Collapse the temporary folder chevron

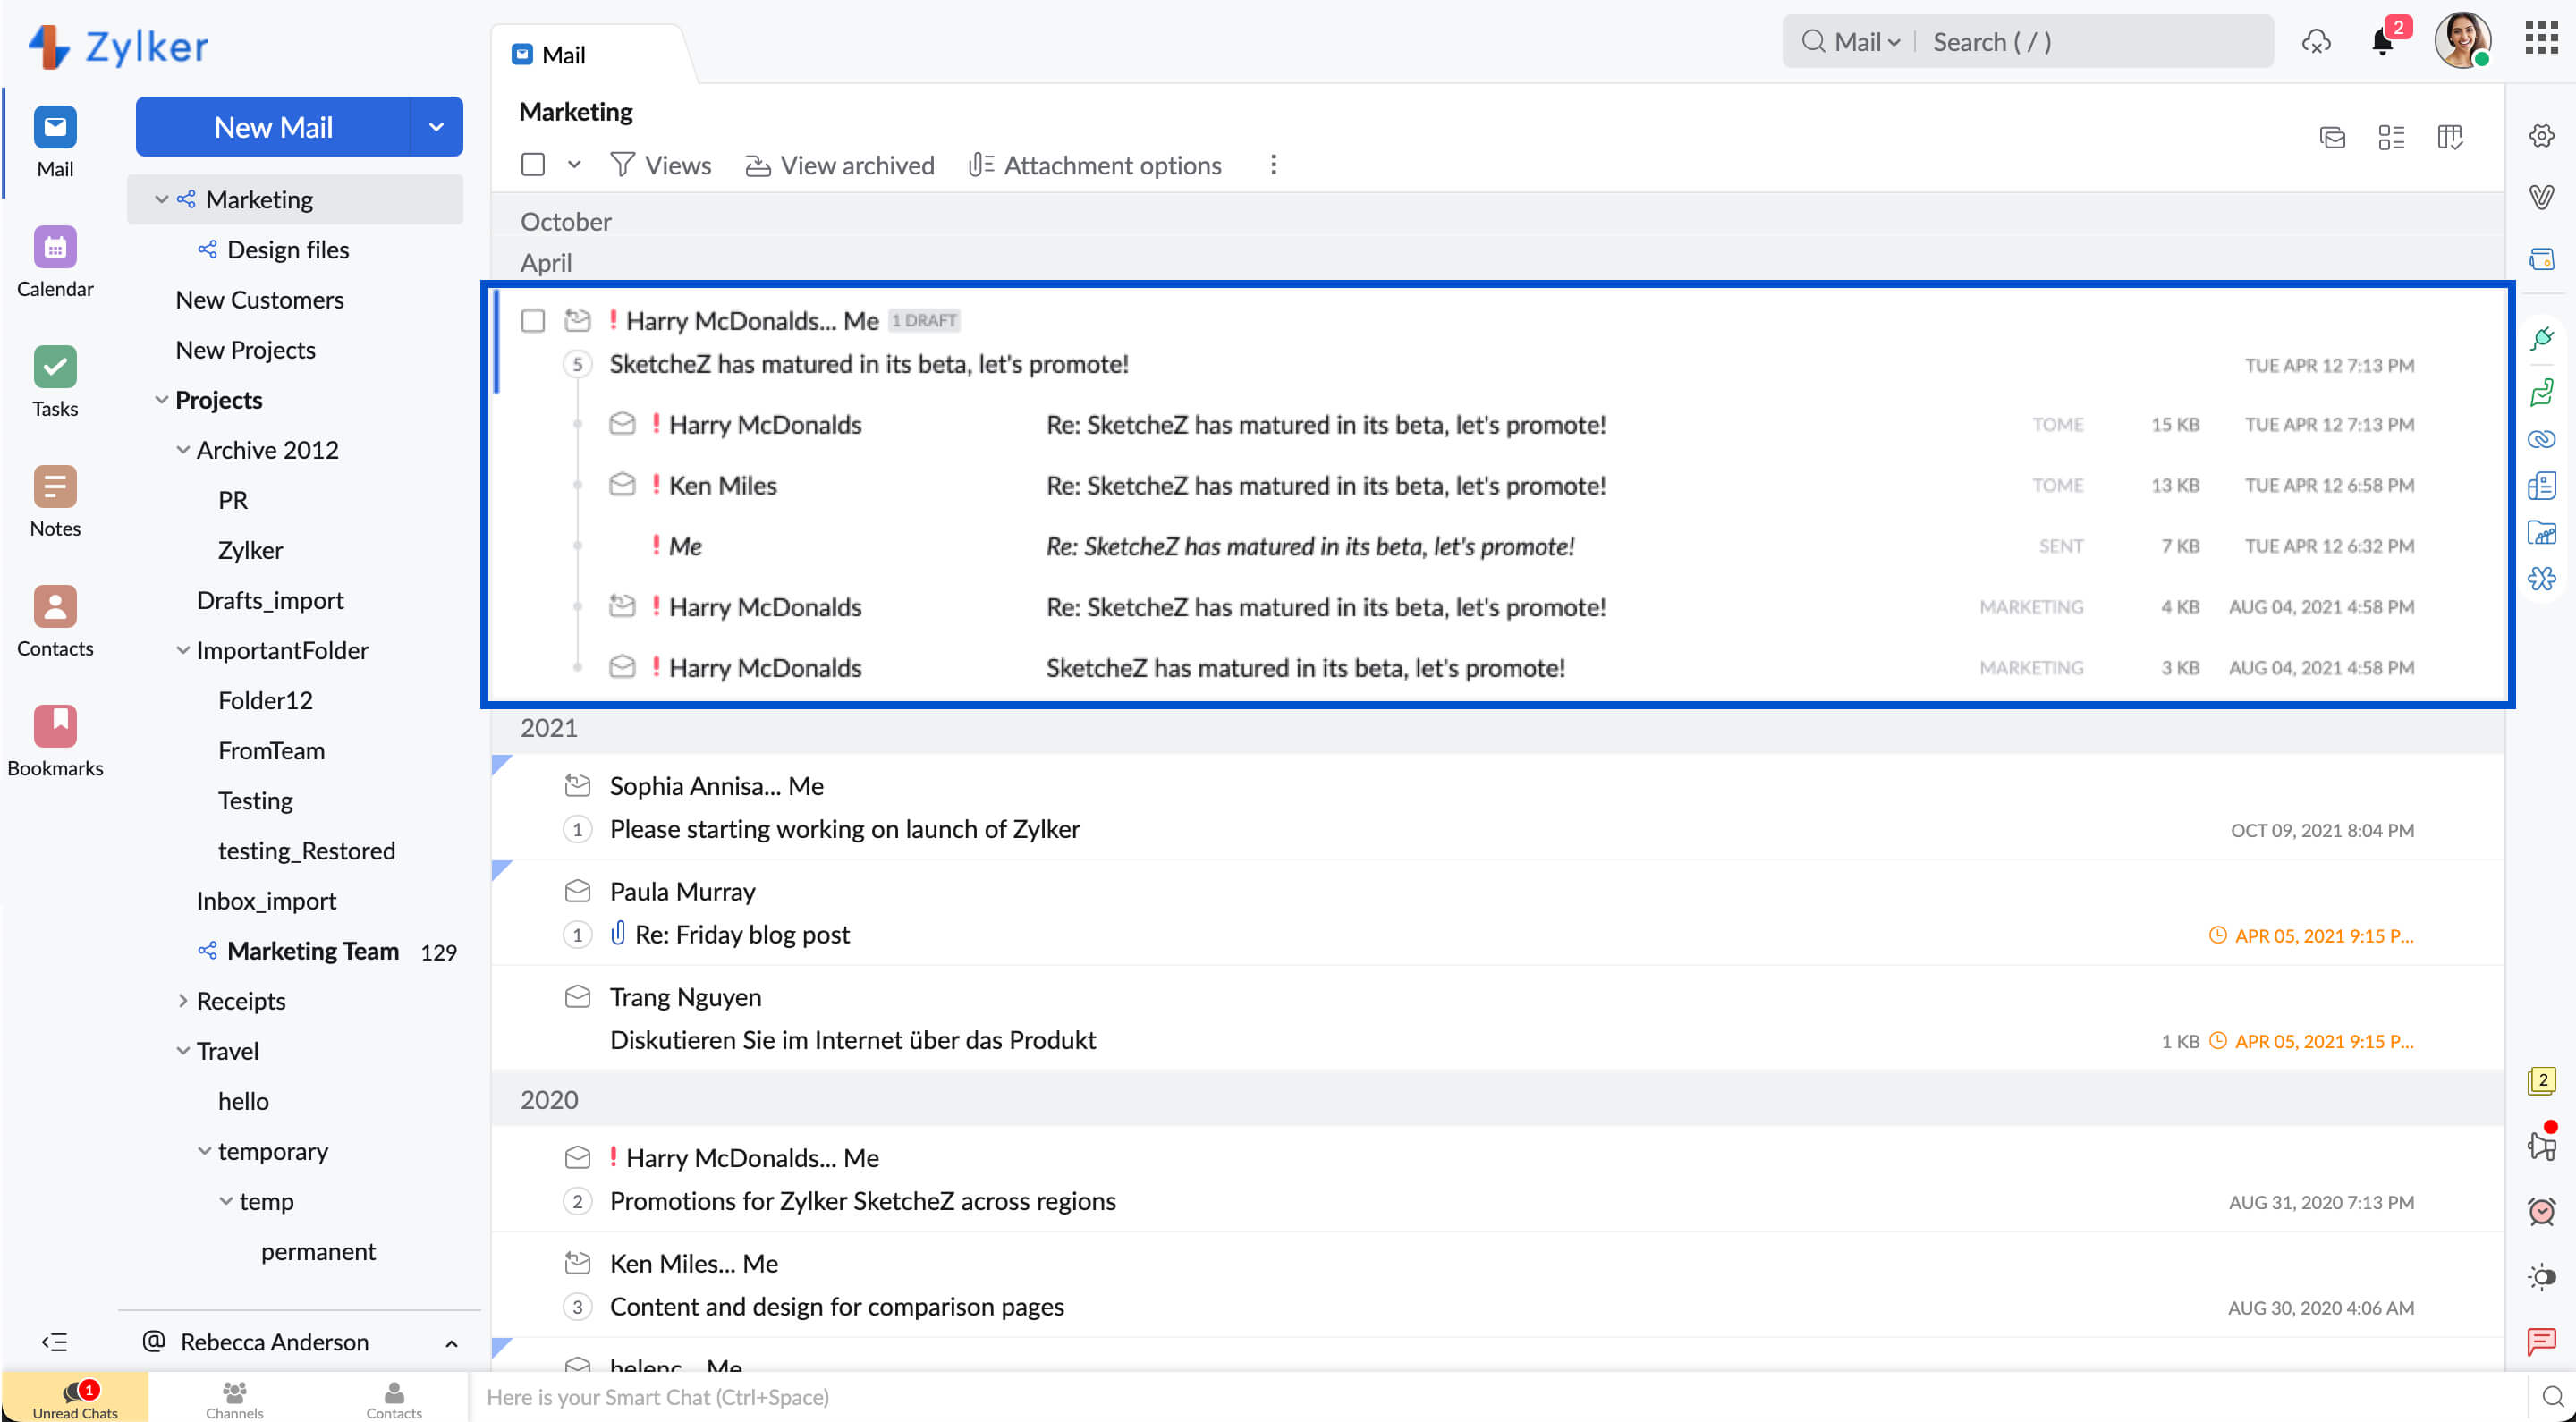point(204,1151)
